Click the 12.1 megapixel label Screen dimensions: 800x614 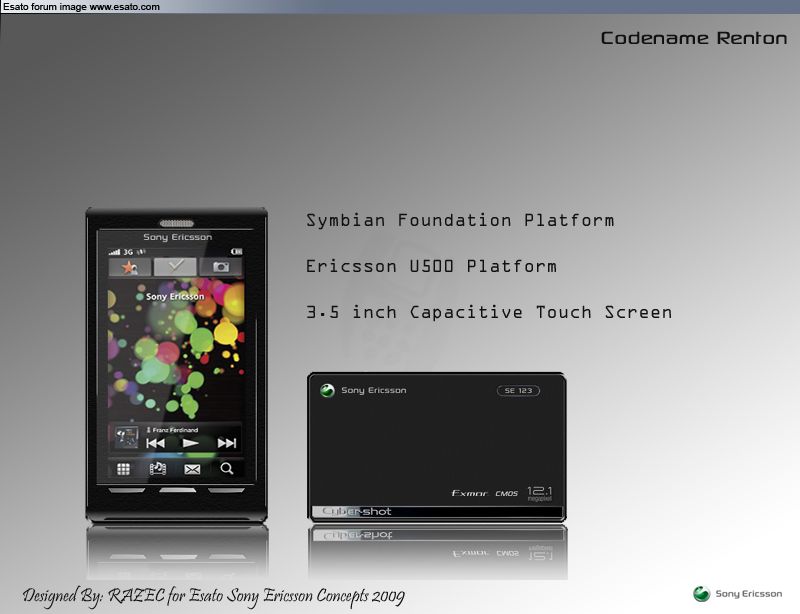[x=540, y=493]
